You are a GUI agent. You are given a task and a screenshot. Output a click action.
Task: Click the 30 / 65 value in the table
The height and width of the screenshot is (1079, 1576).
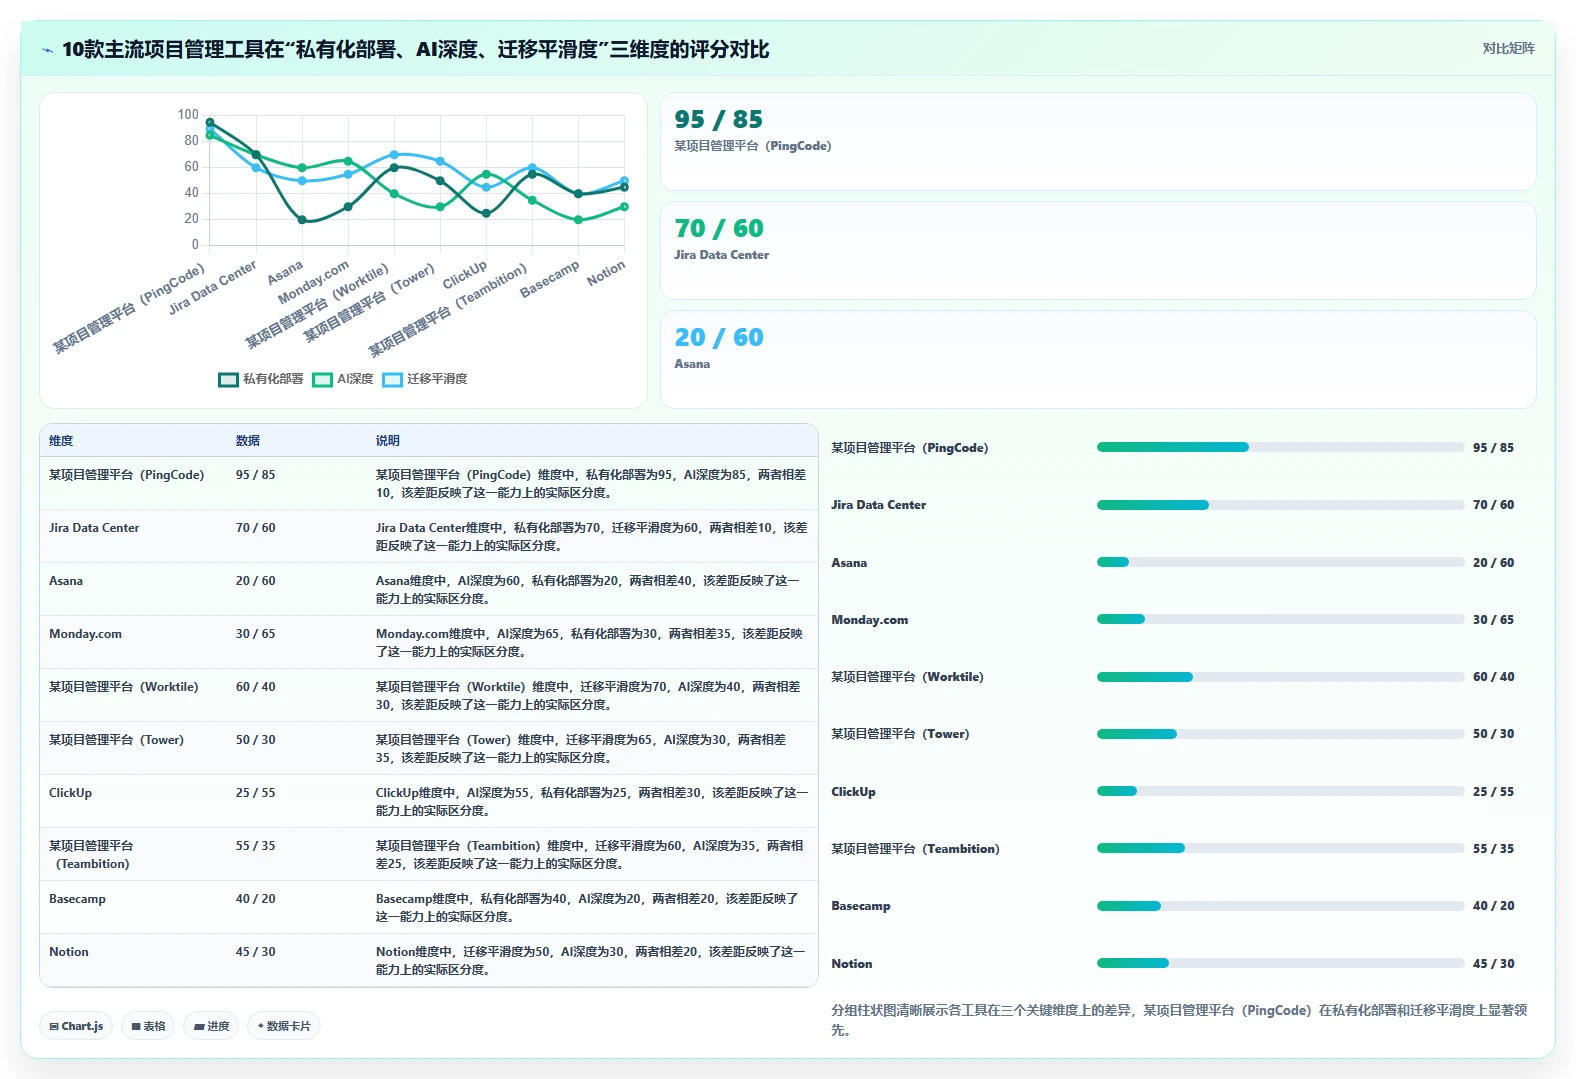tap(255, 634)
